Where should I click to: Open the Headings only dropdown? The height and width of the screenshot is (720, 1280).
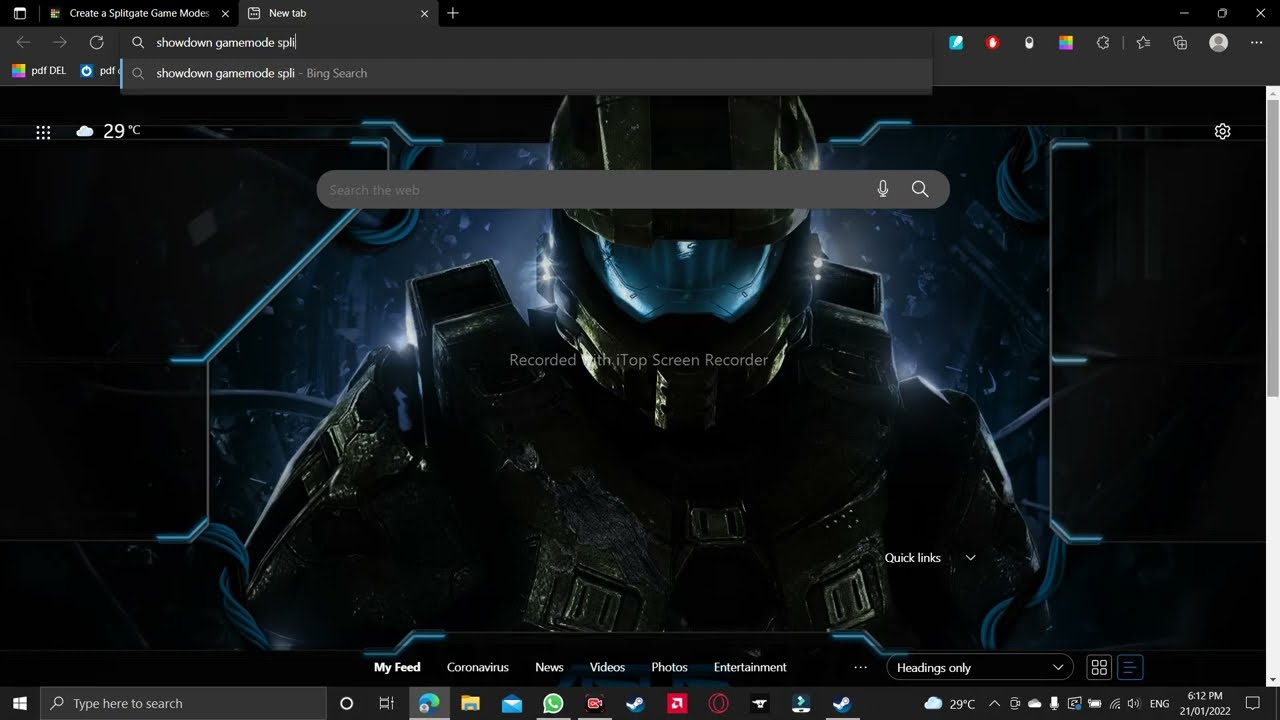tap(980, 667)
